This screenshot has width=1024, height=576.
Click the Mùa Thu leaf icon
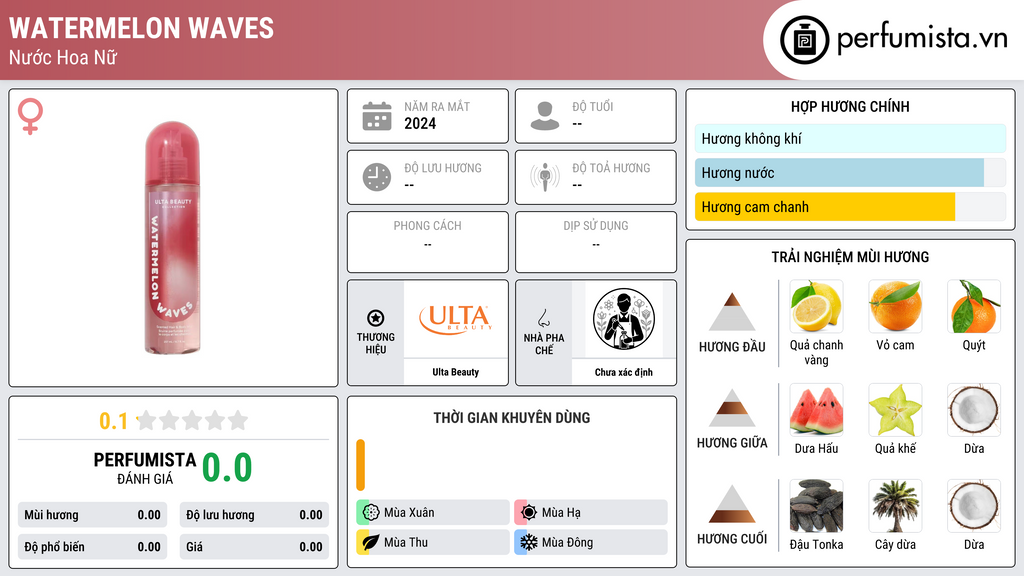coord(371,542)
